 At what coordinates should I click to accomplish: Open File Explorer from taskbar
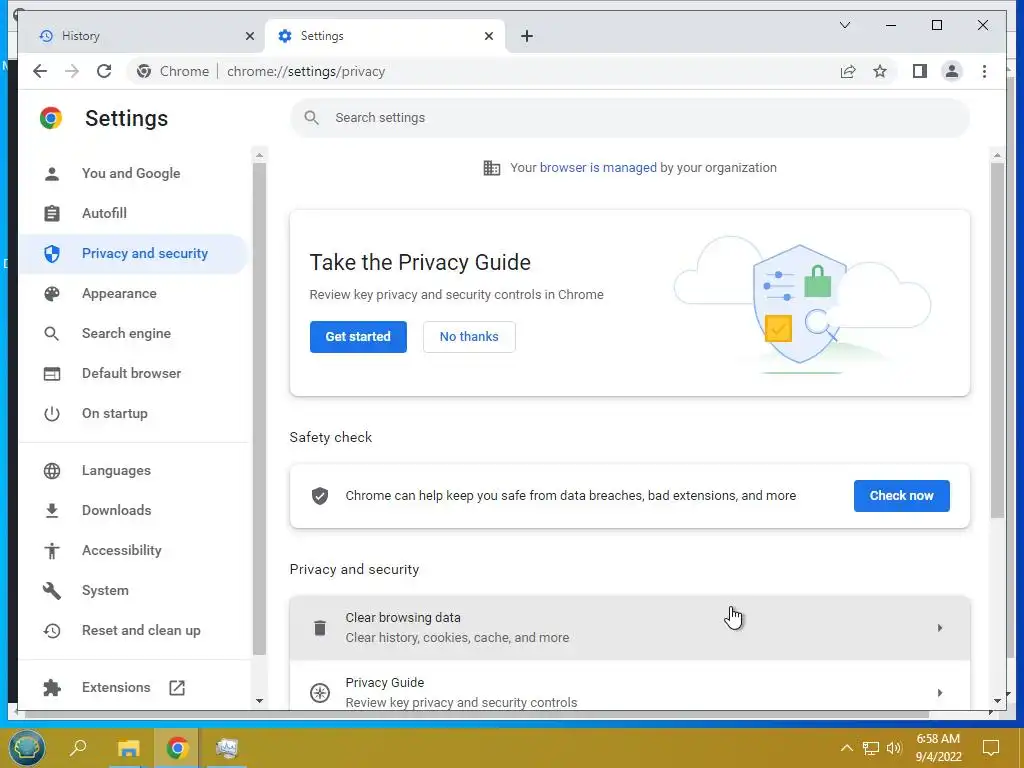point(128,748)
